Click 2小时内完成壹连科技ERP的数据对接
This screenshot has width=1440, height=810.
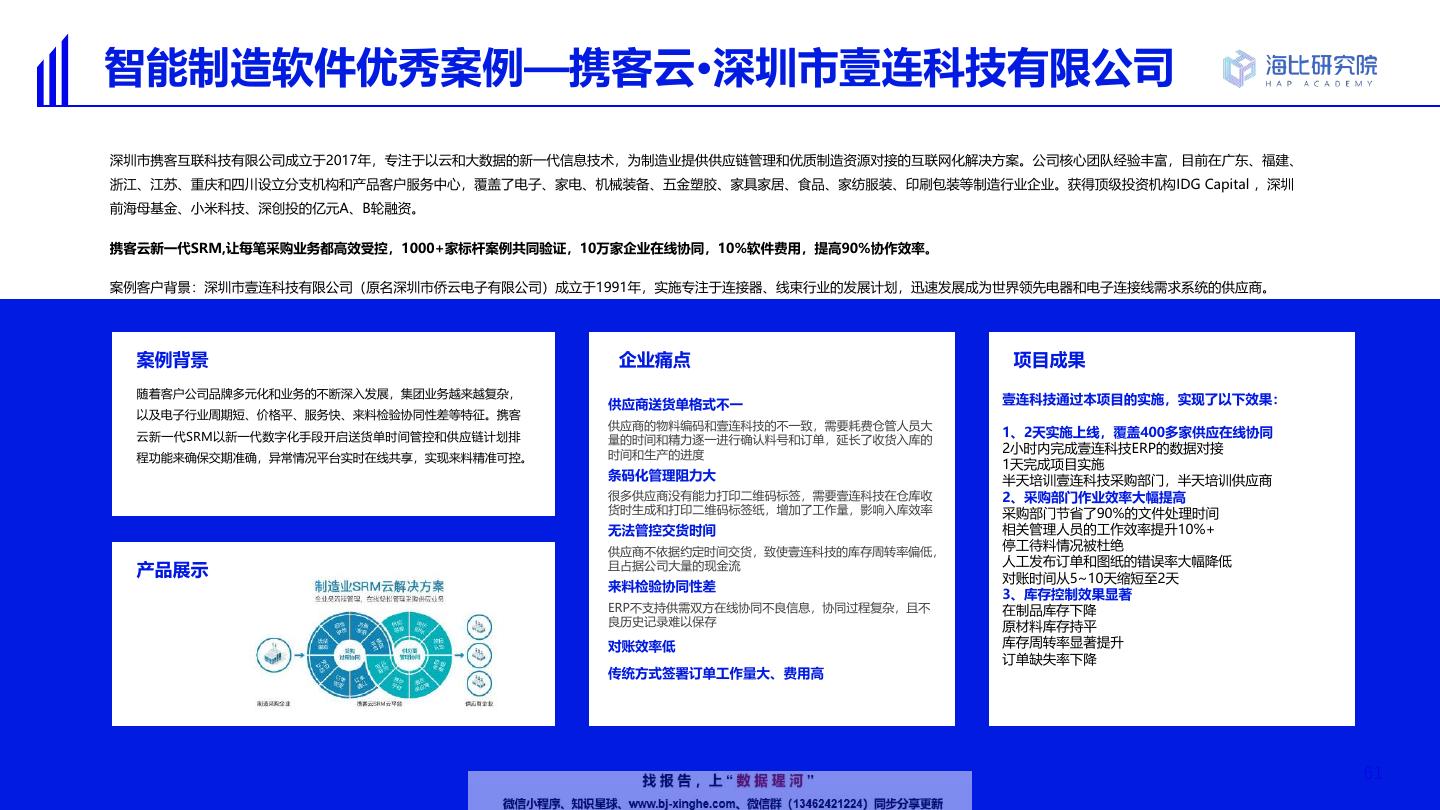click(1113, 448)
